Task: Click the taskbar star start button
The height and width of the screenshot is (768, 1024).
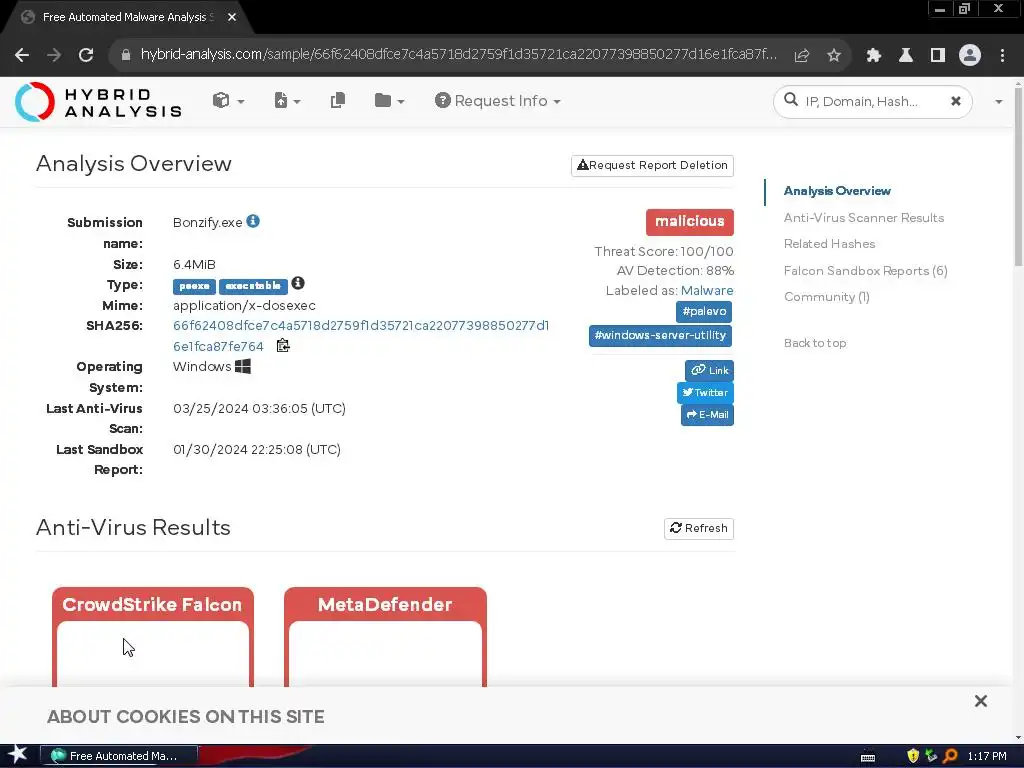Action: [18, 756]
